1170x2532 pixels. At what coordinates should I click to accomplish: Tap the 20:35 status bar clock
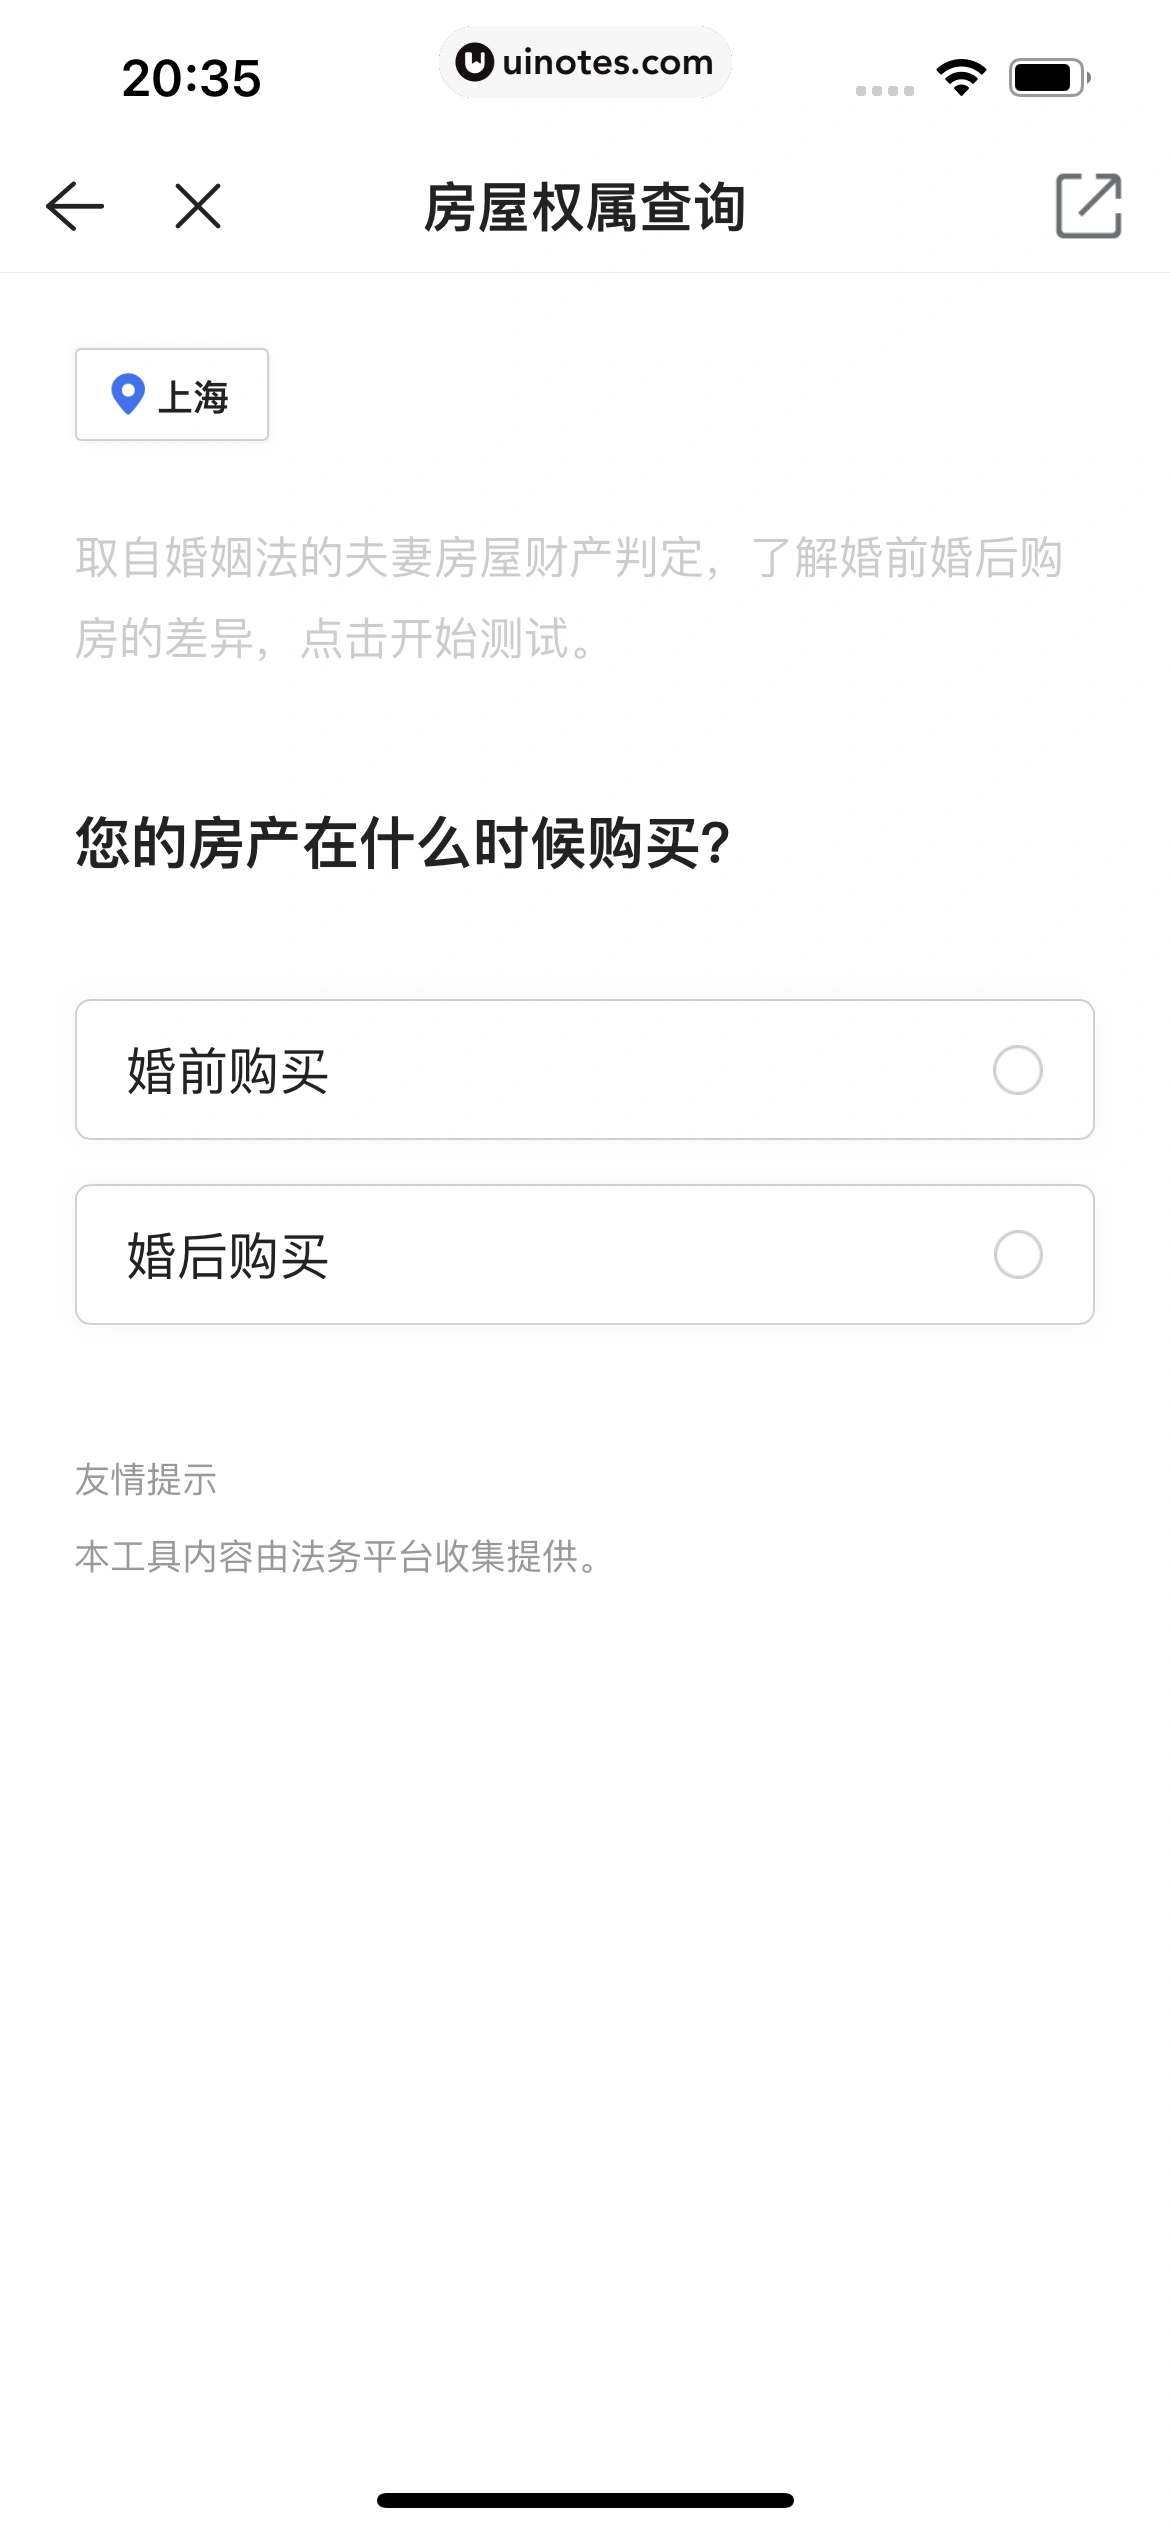point(191,78)
